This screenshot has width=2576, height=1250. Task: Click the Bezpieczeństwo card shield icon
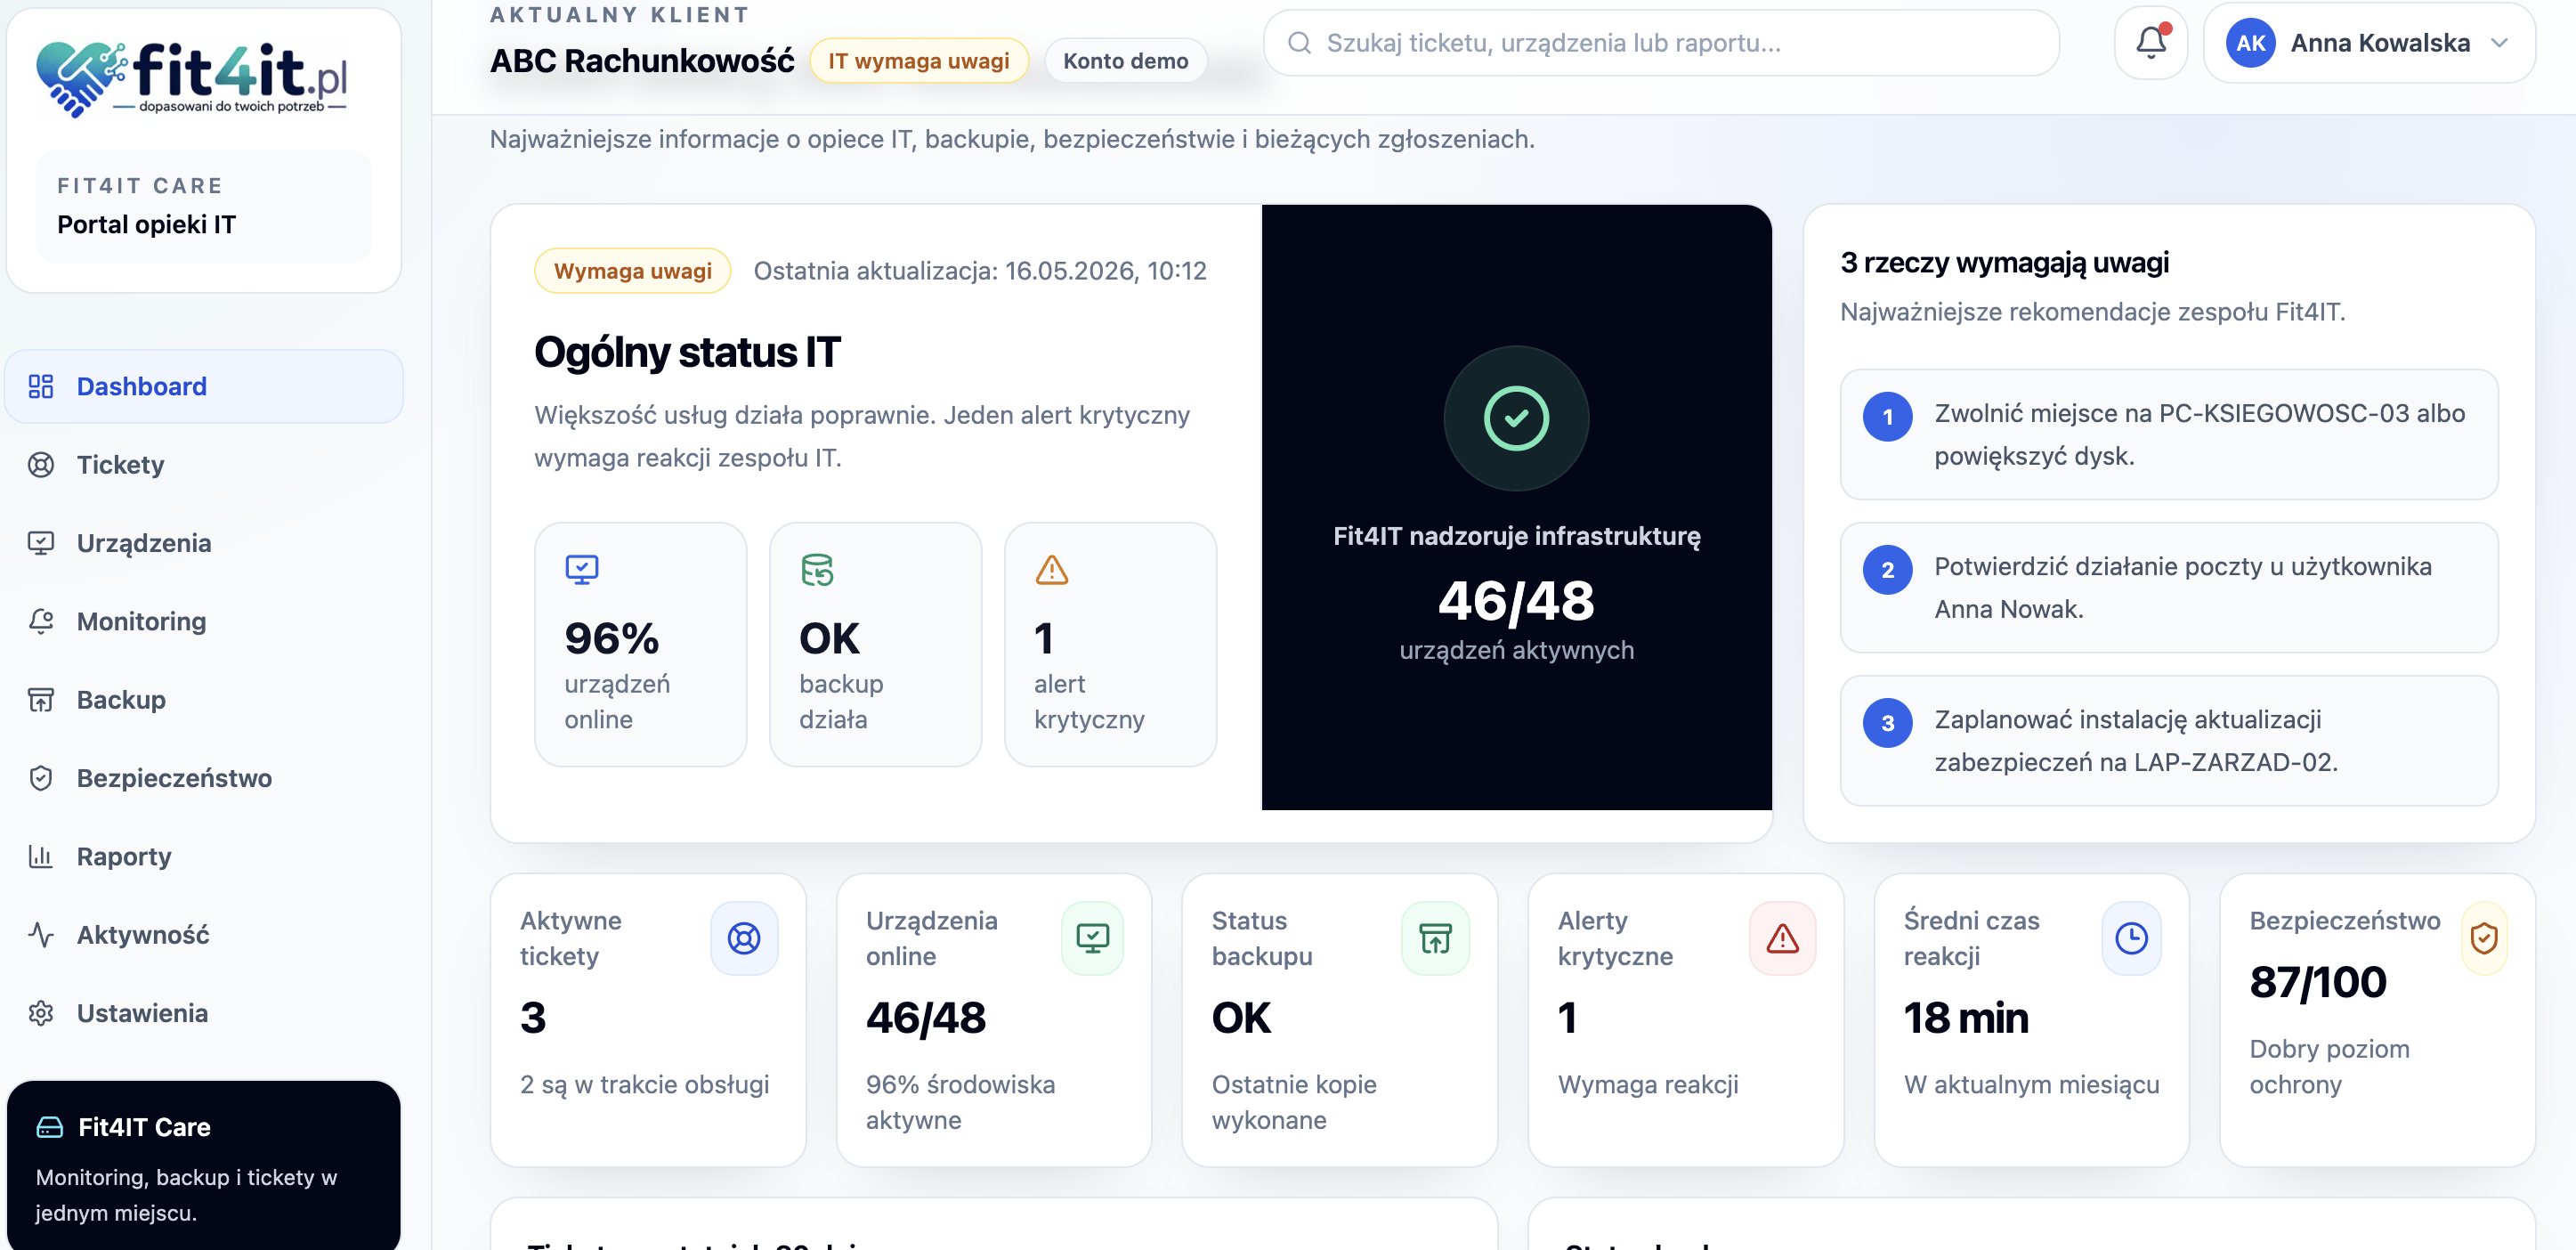pos(2484,938)
